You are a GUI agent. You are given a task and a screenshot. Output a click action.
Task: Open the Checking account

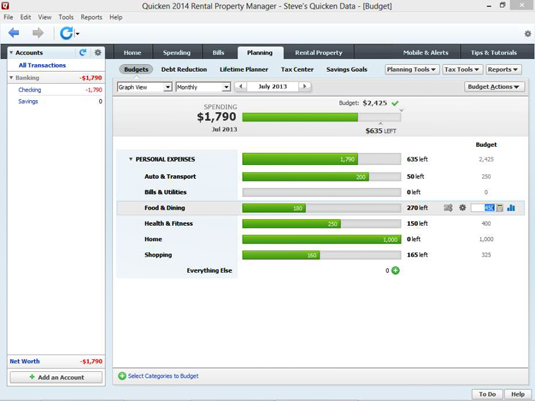coord(30,90)
